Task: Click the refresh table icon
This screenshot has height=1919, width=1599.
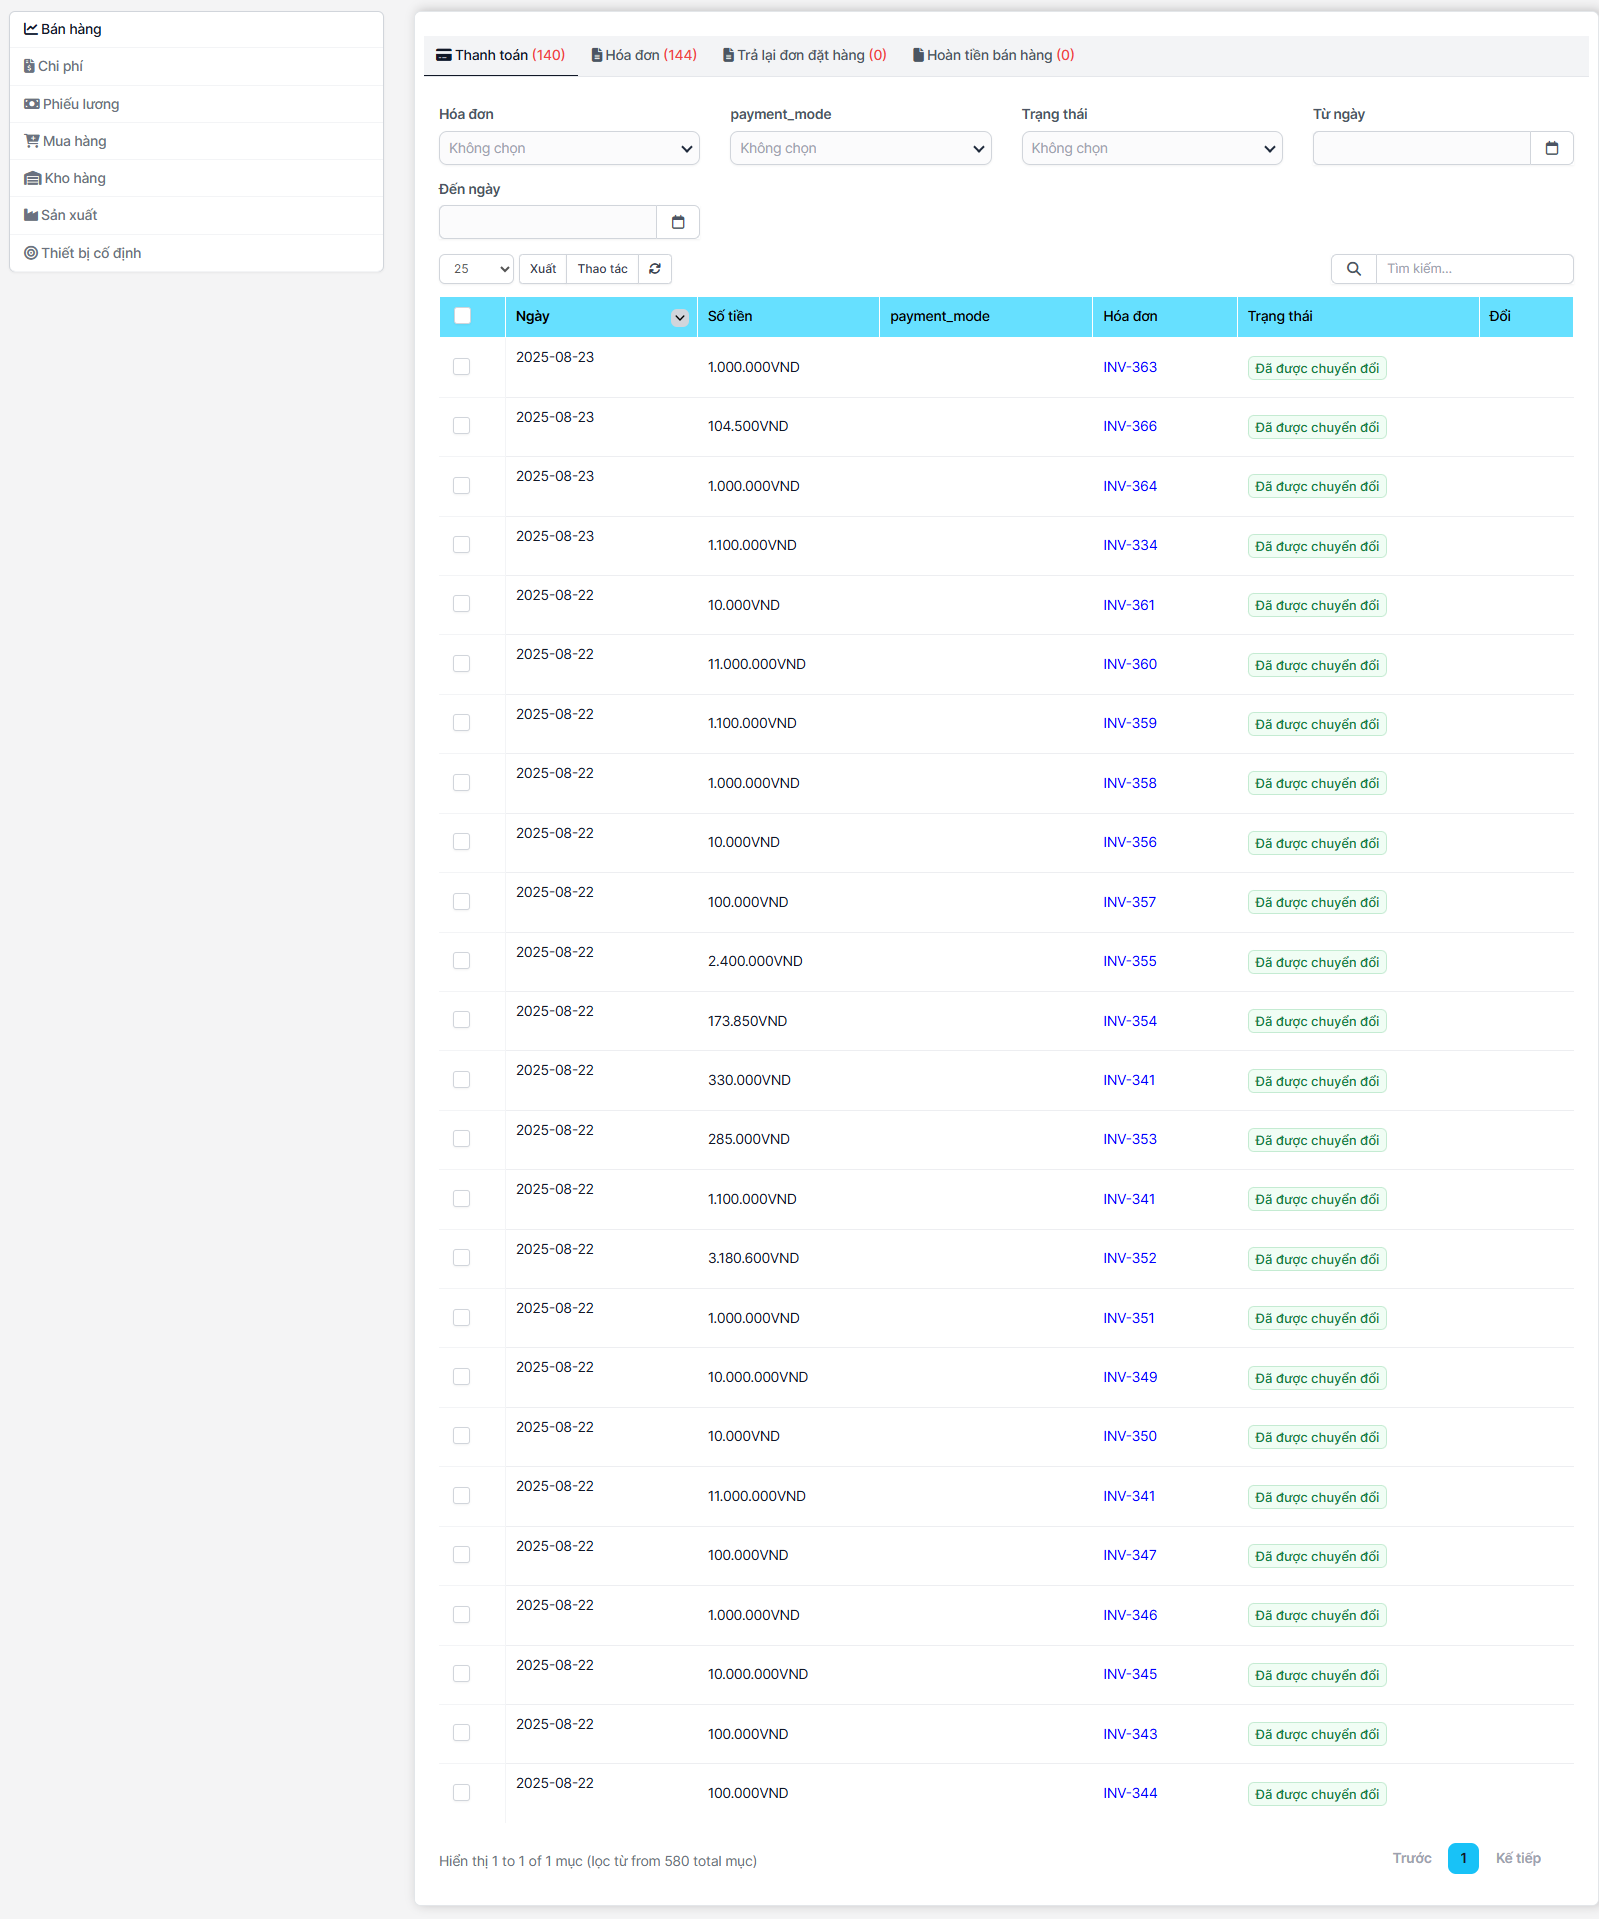Action: pyautogui.click(x=655, y=269)
